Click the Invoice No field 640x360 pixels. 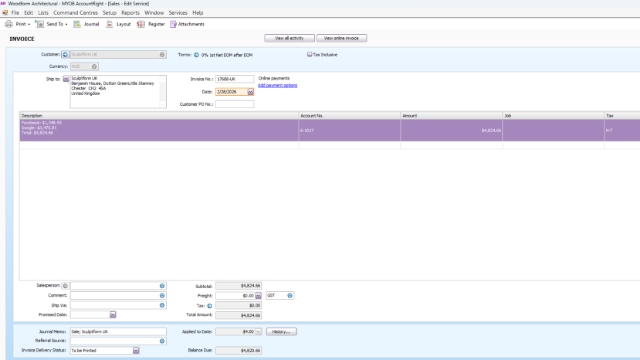tap(235, 79)
